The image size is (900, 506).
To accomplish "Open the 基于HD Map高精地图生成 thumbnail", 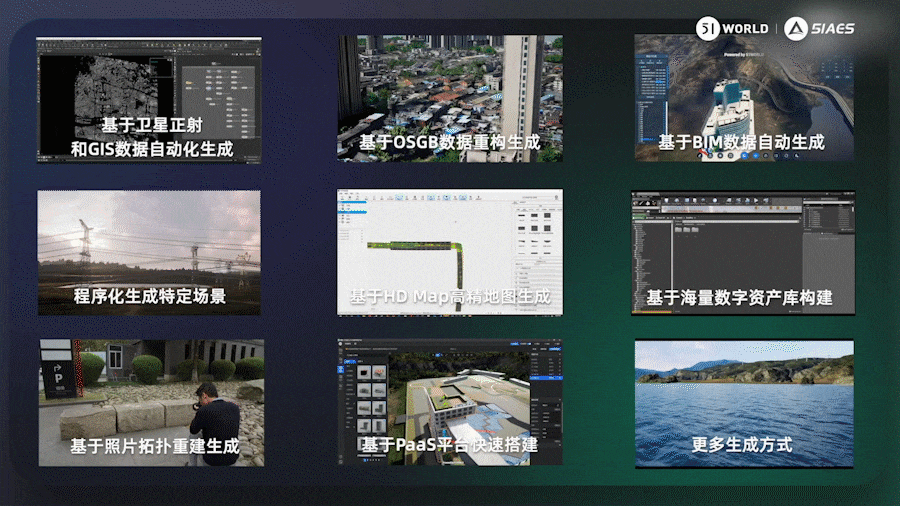I will [450, 252].
